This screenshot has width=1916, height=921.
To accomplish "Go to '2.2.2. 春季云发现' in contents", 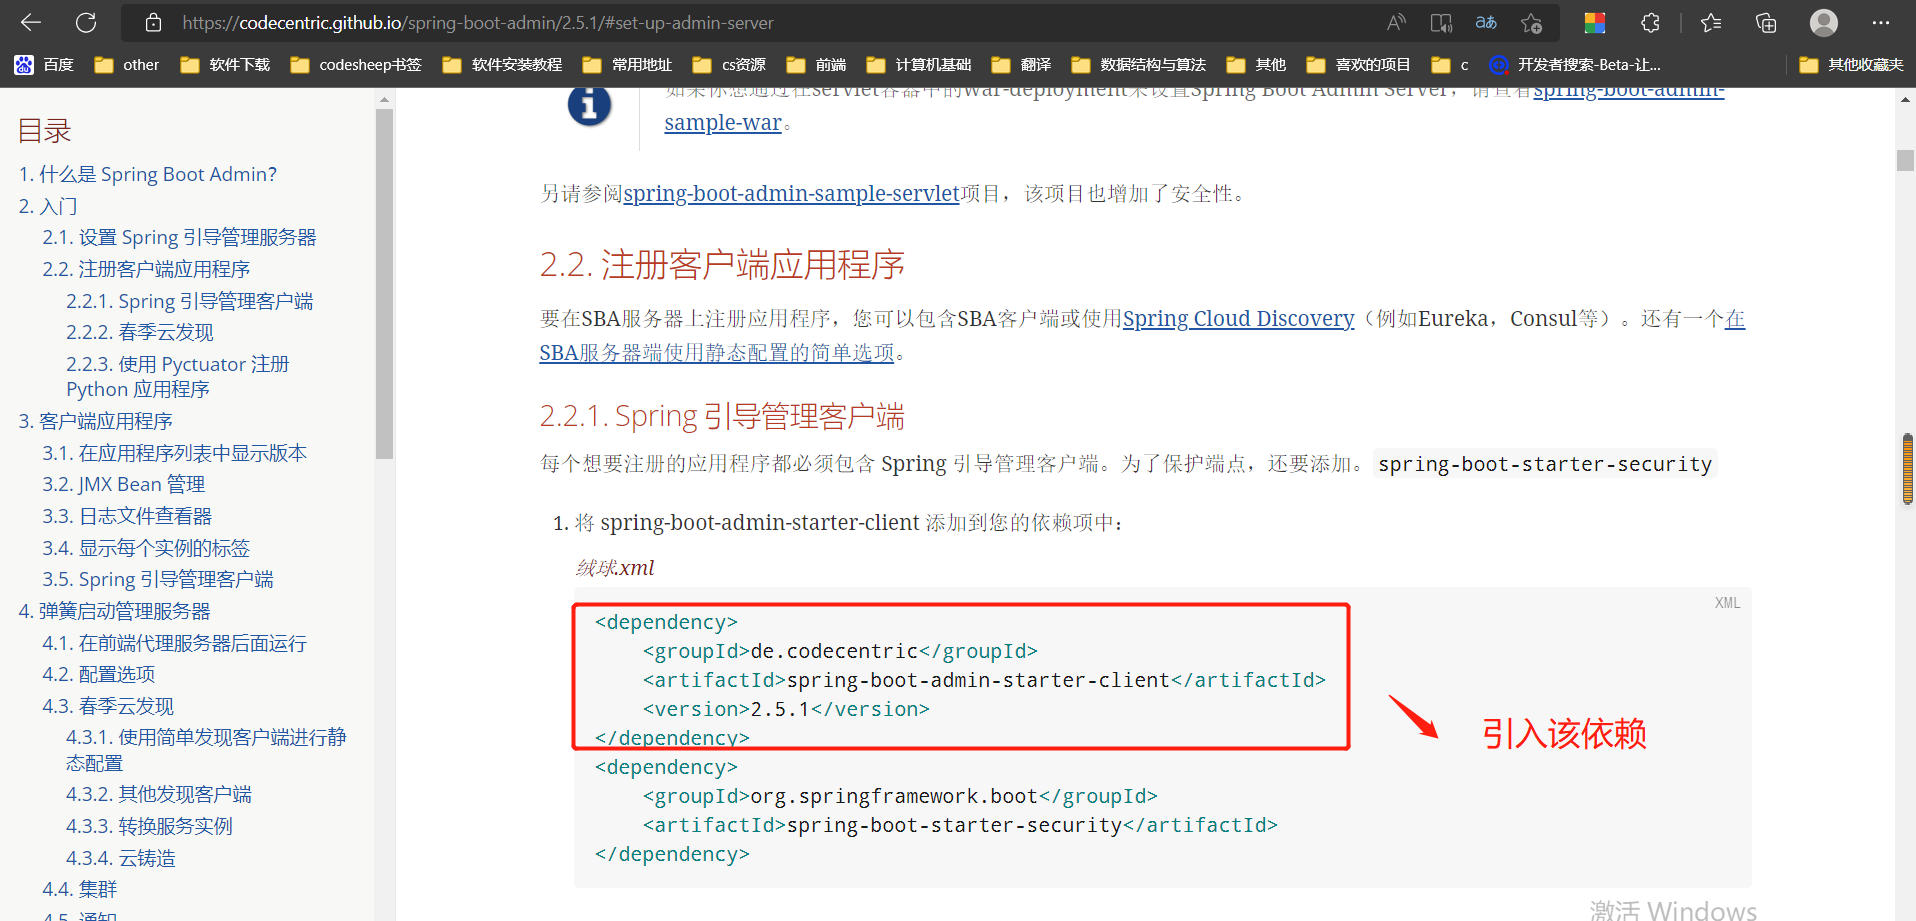I will click(x=140, y=332).
